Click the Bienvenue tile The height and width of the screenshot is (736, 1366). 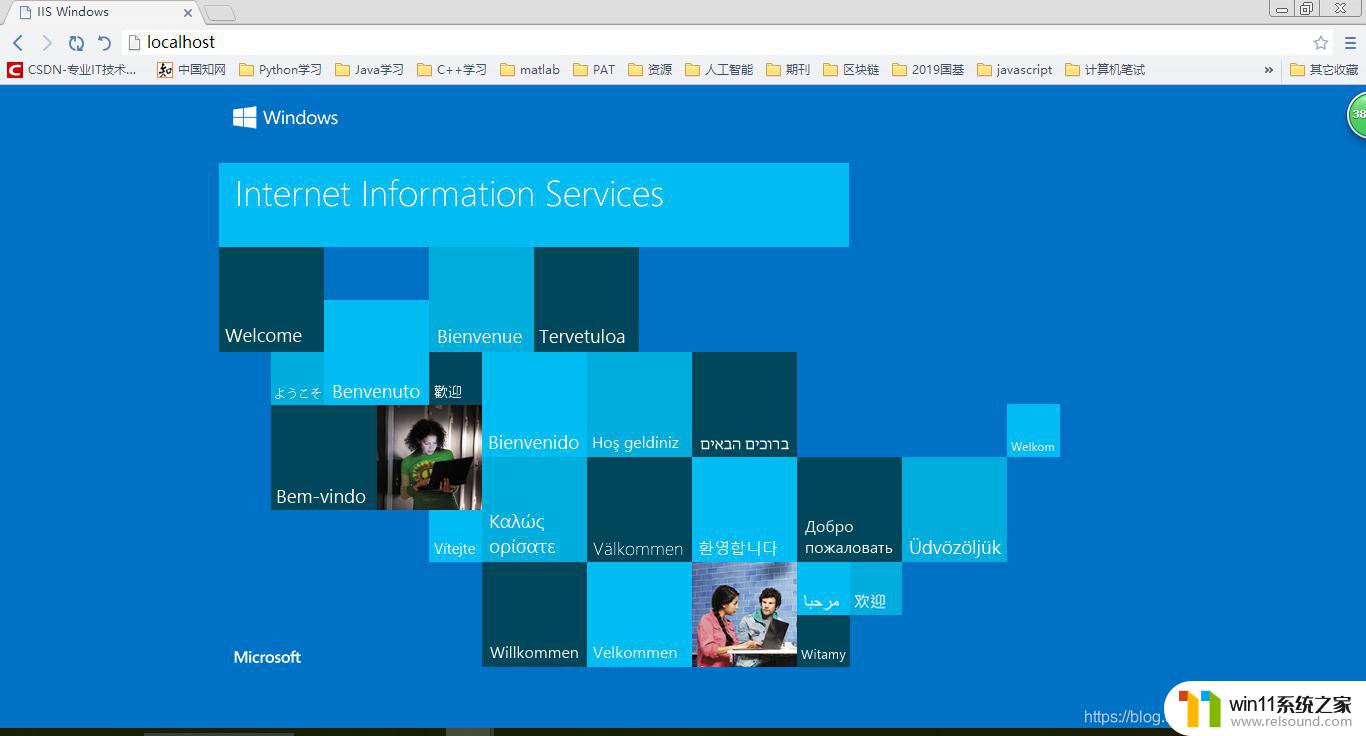(481, 300)
